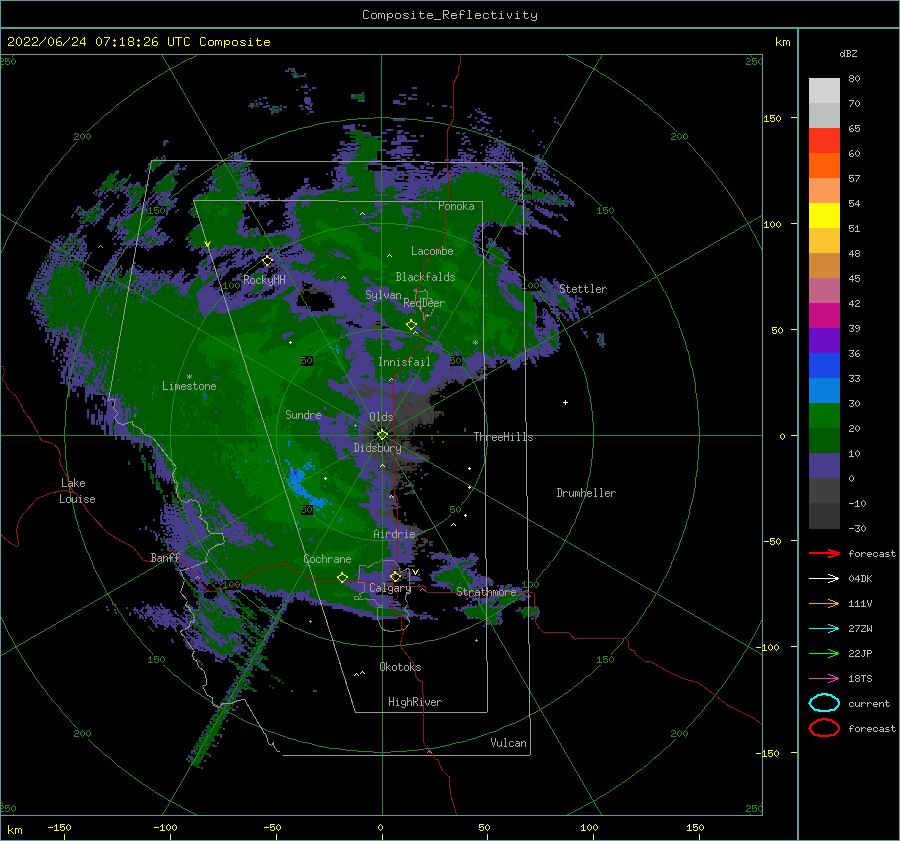Click the Olds city label
Image resolution: width=900 pixels, height=841 pixels.
(x=381, y=417)
